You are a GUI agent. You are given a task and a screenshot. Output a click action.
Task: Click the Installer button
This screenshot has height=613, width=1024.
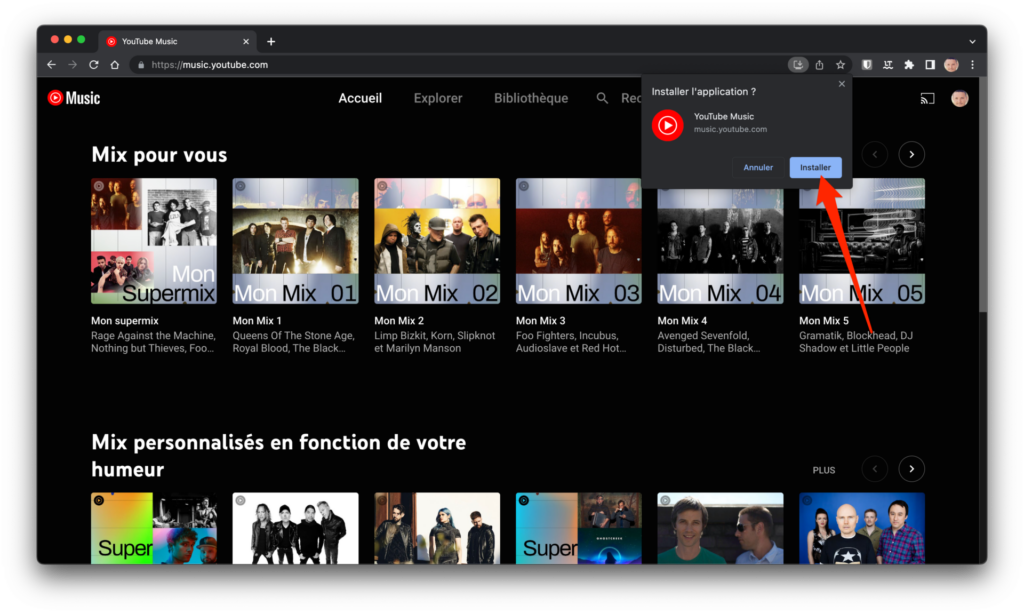tap(815, 167)
